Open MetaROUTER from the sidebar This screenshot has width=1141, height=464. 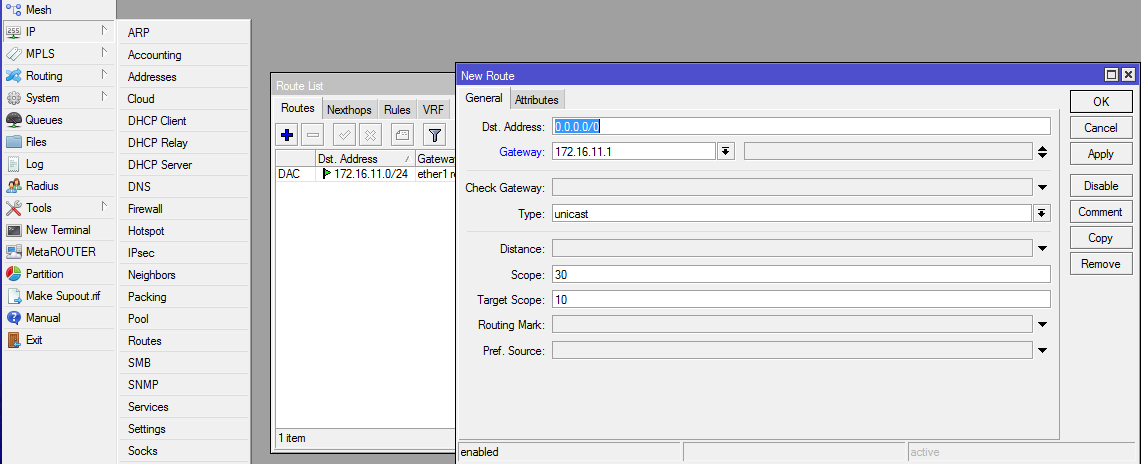[x=58, y=252]
